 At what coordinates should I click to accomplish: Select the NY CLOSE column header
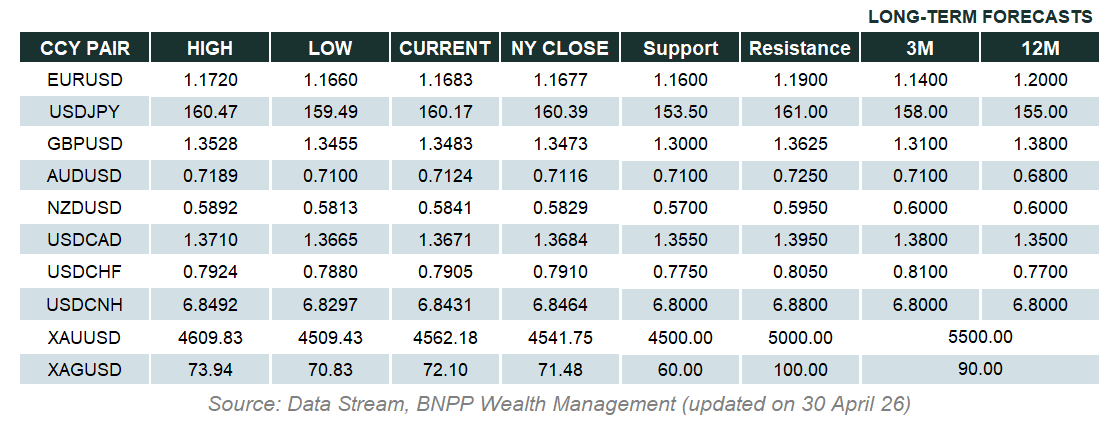coord(559,48)
